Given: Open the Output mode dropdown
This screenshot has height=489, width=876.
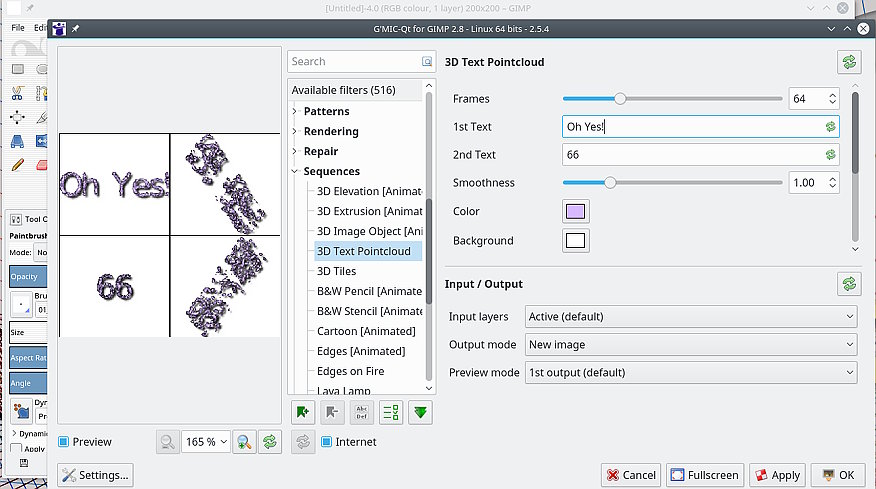Looking at the screenshot, I should point(691,344).
